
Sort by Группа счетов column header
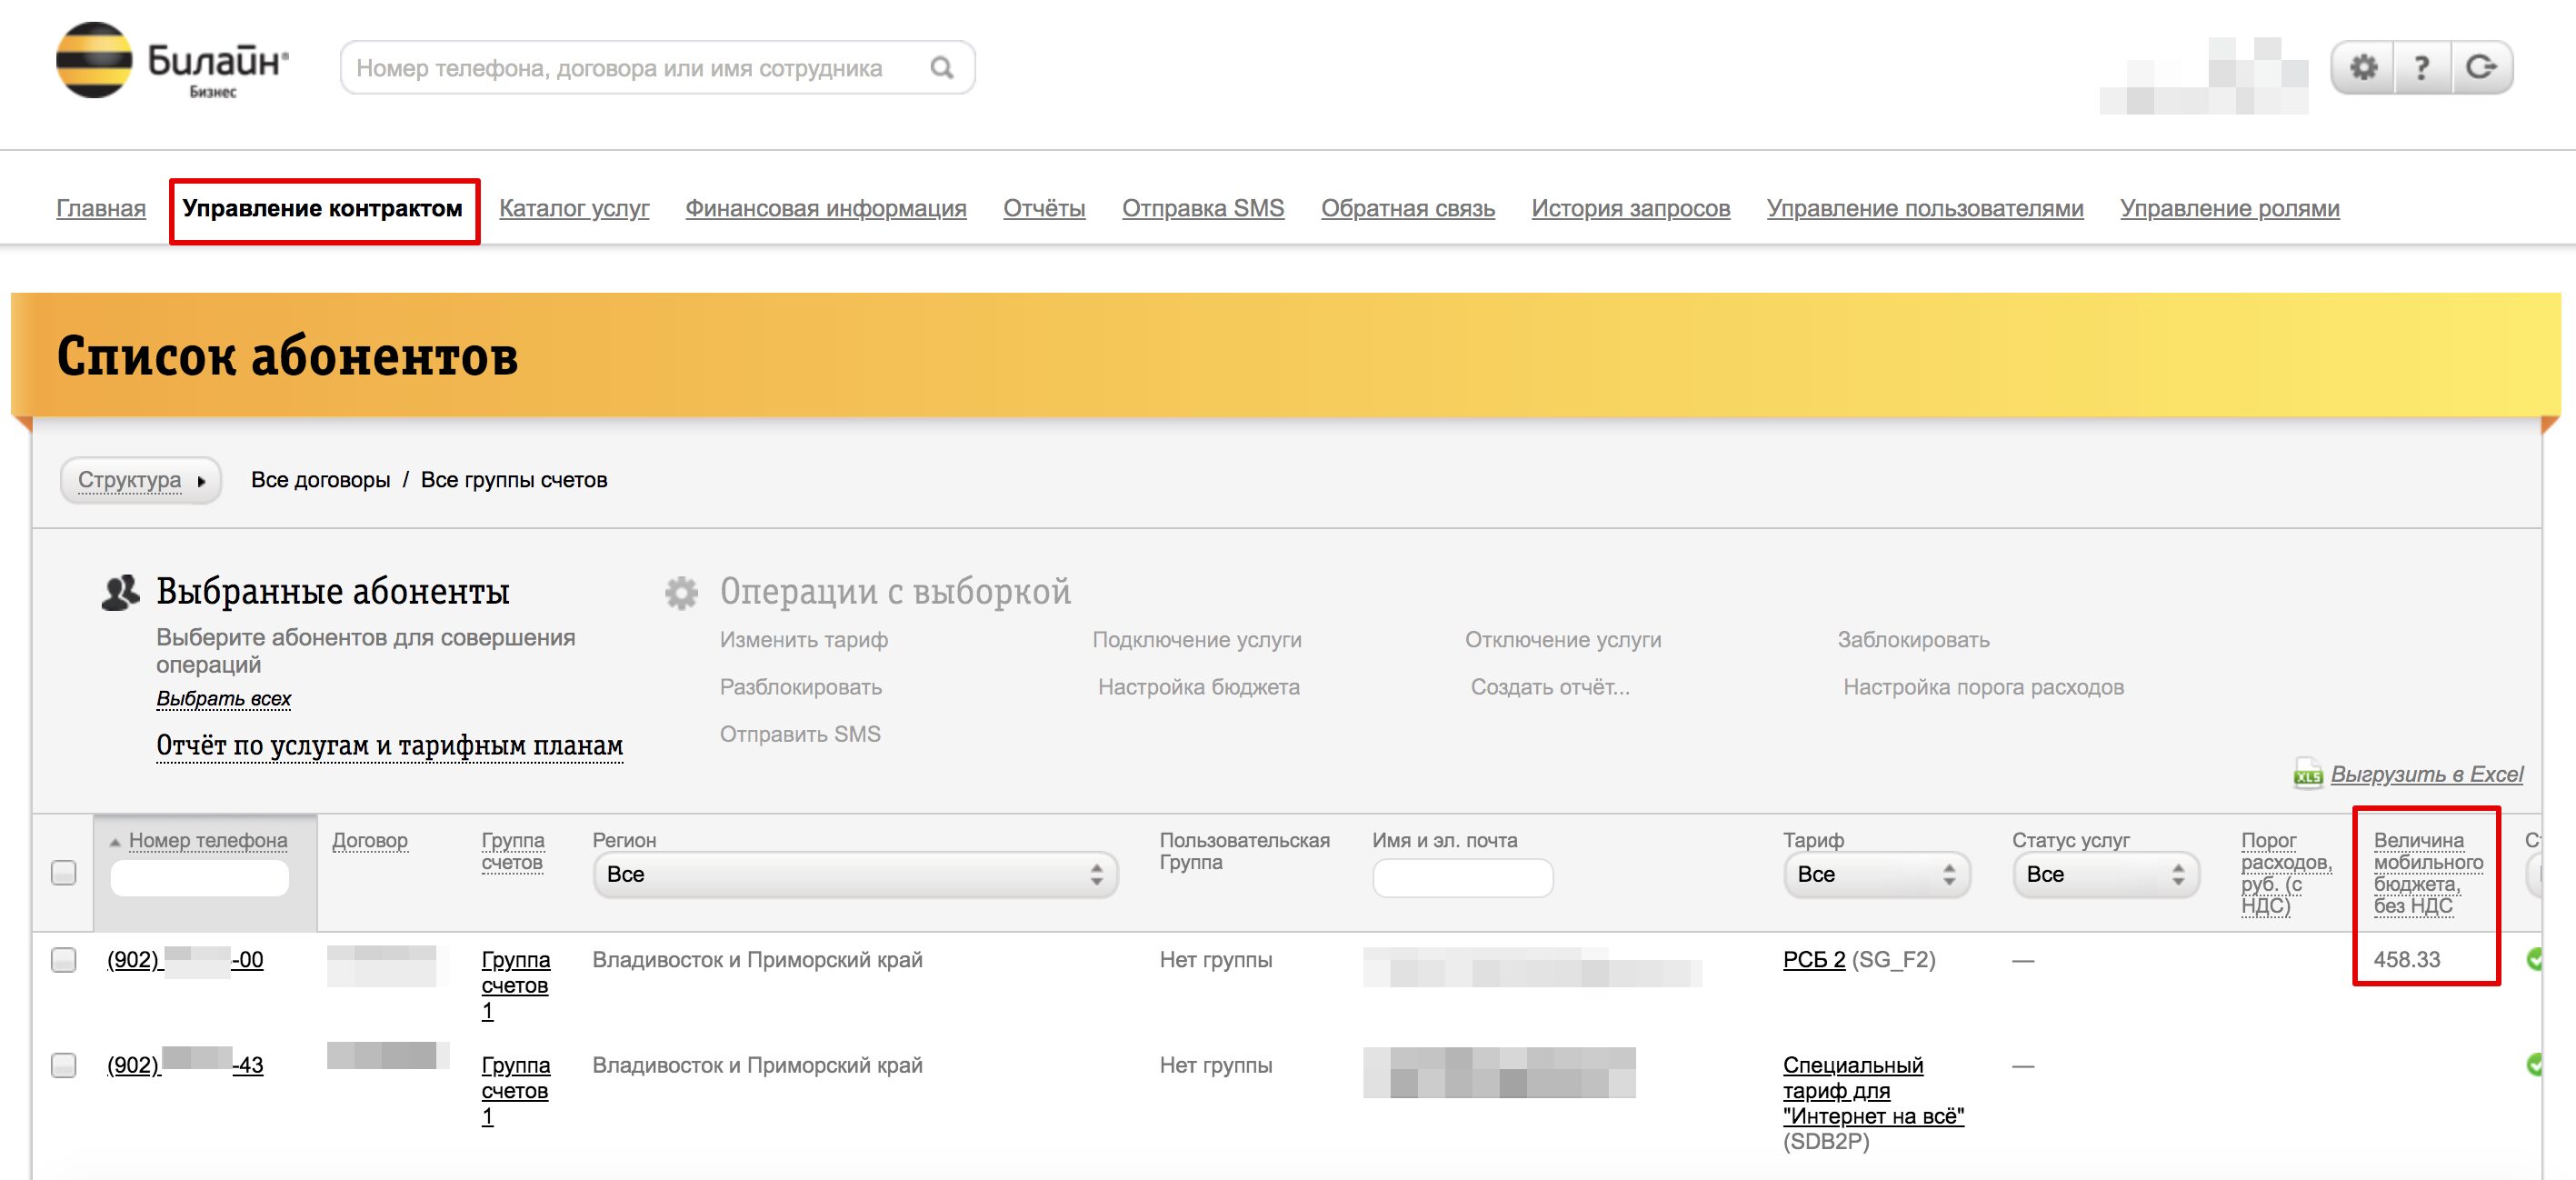pos(513,851)
